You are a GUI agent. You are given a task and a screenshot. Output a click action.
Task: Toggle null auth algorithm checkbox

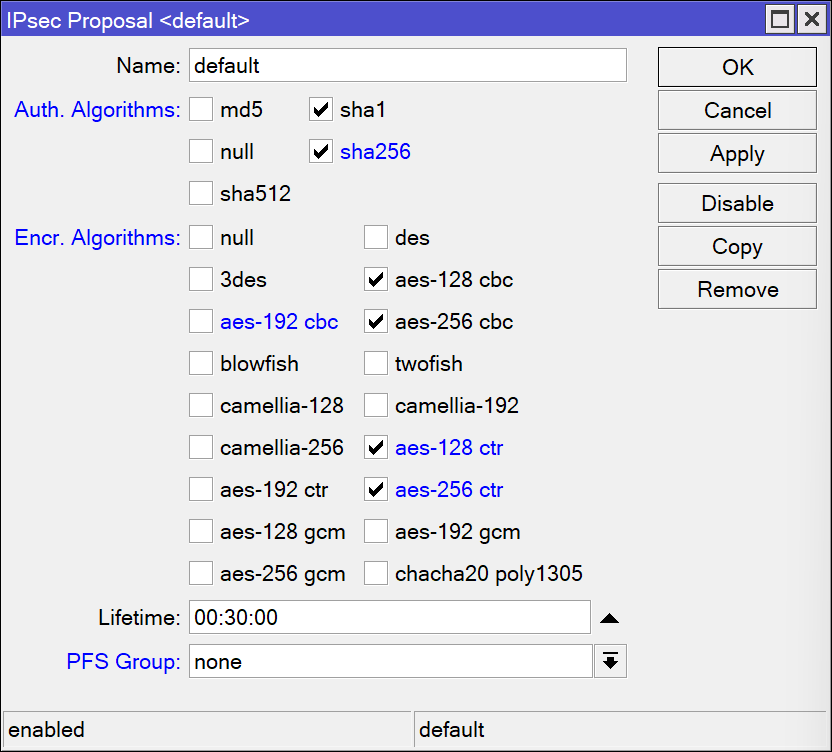pos(201,151)
